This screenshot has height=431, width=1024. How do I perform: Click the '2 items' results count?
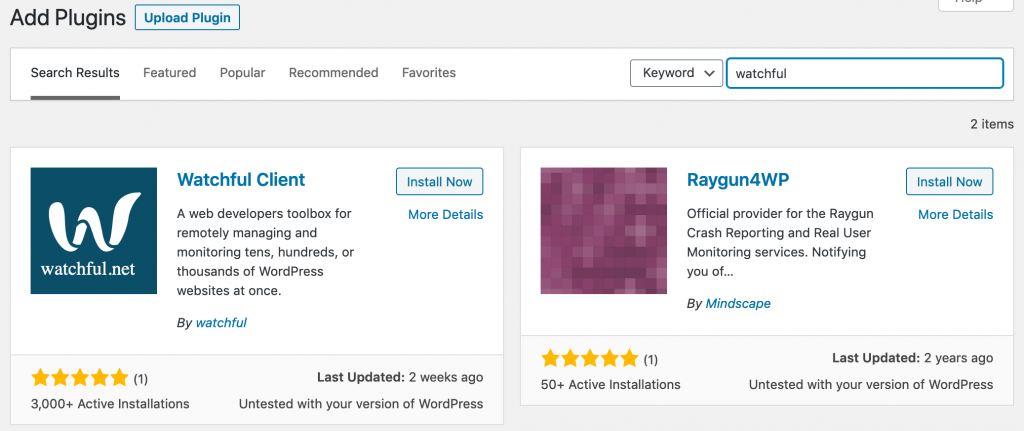pyautogui.click(x=992, y=124)
